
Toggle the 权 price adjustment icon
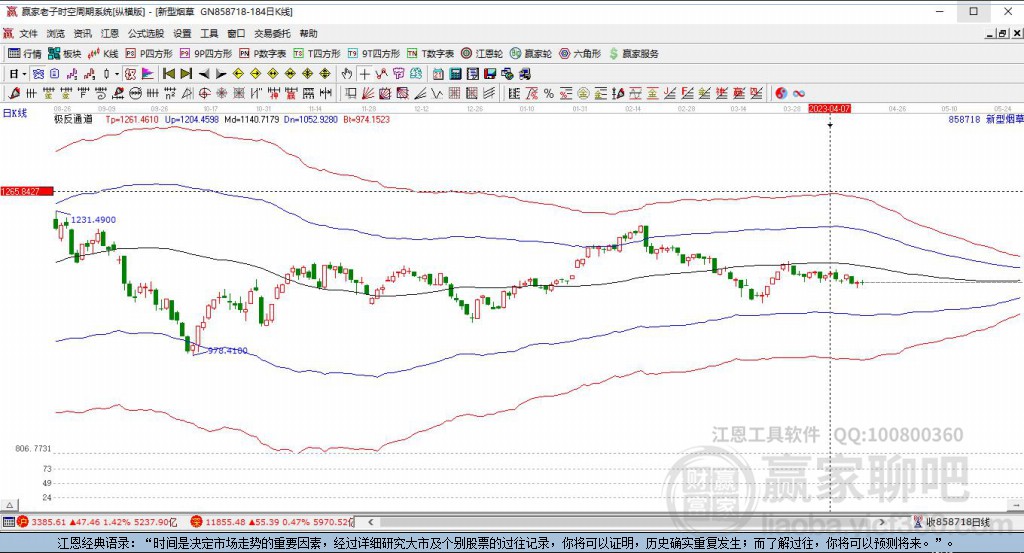[x=130, y=74]
